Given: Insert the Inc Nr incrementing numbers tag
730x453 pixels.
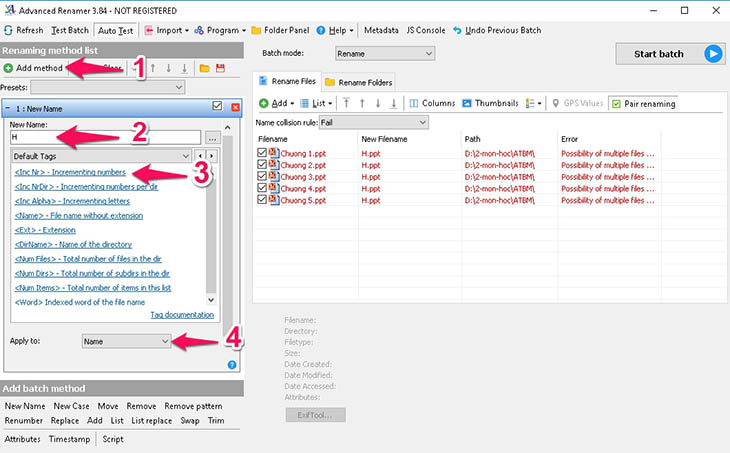Looking at the screenshot, I should 70,172.
